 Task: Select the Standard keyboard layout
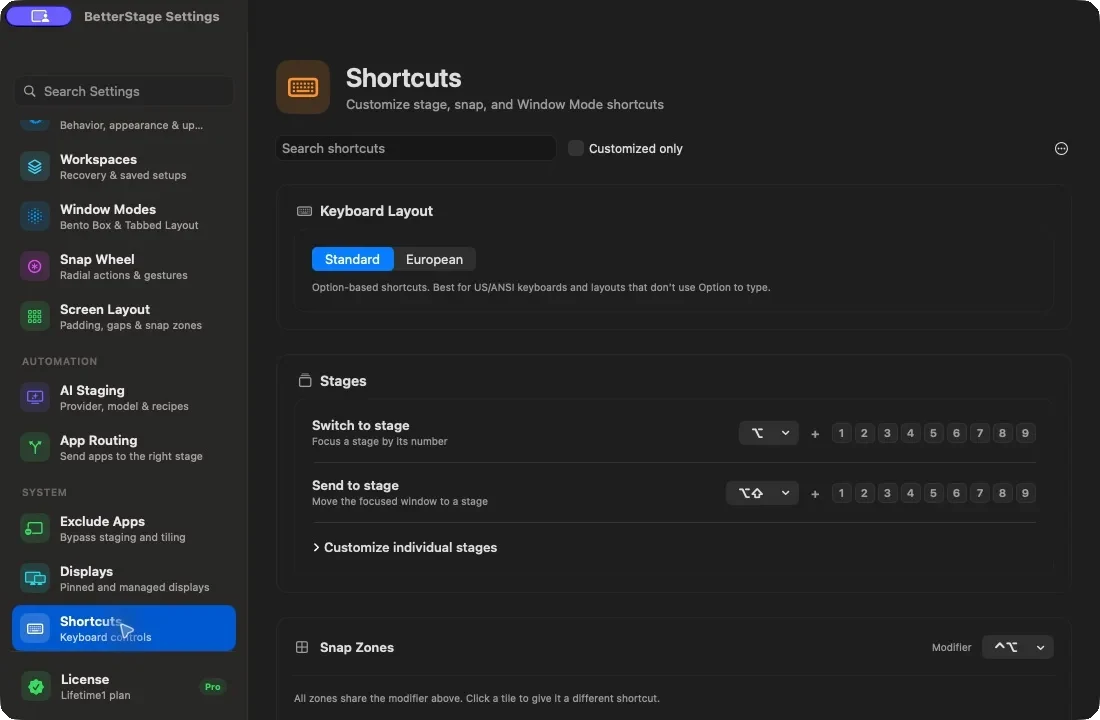[352, 259]
